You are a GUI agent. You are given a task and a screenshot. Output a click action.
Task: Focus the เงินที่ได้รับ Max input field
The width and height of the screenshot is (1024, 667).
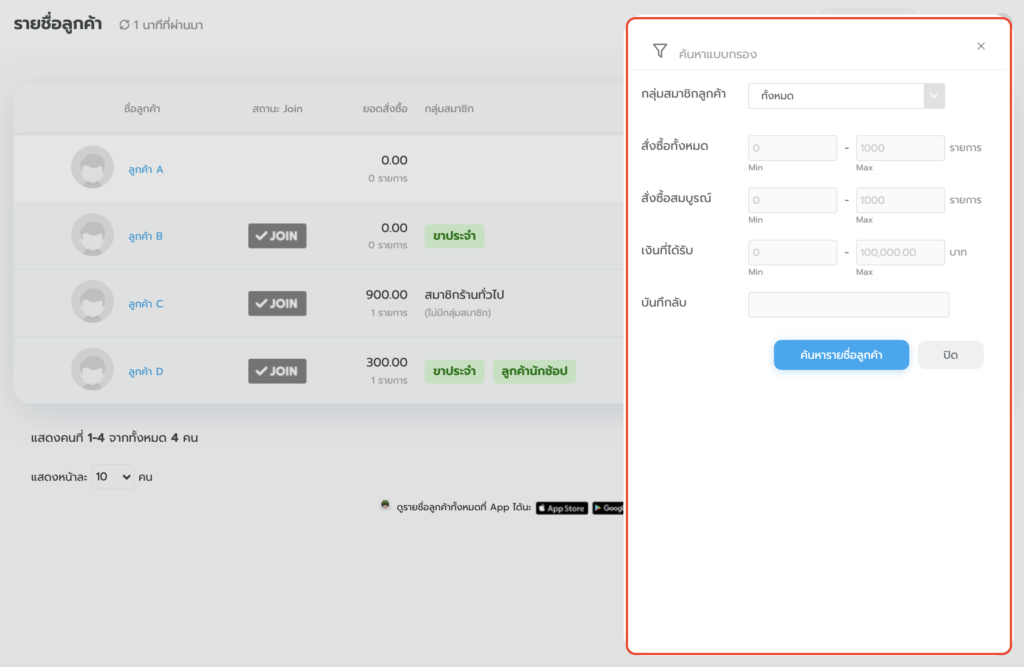[900, 253]
